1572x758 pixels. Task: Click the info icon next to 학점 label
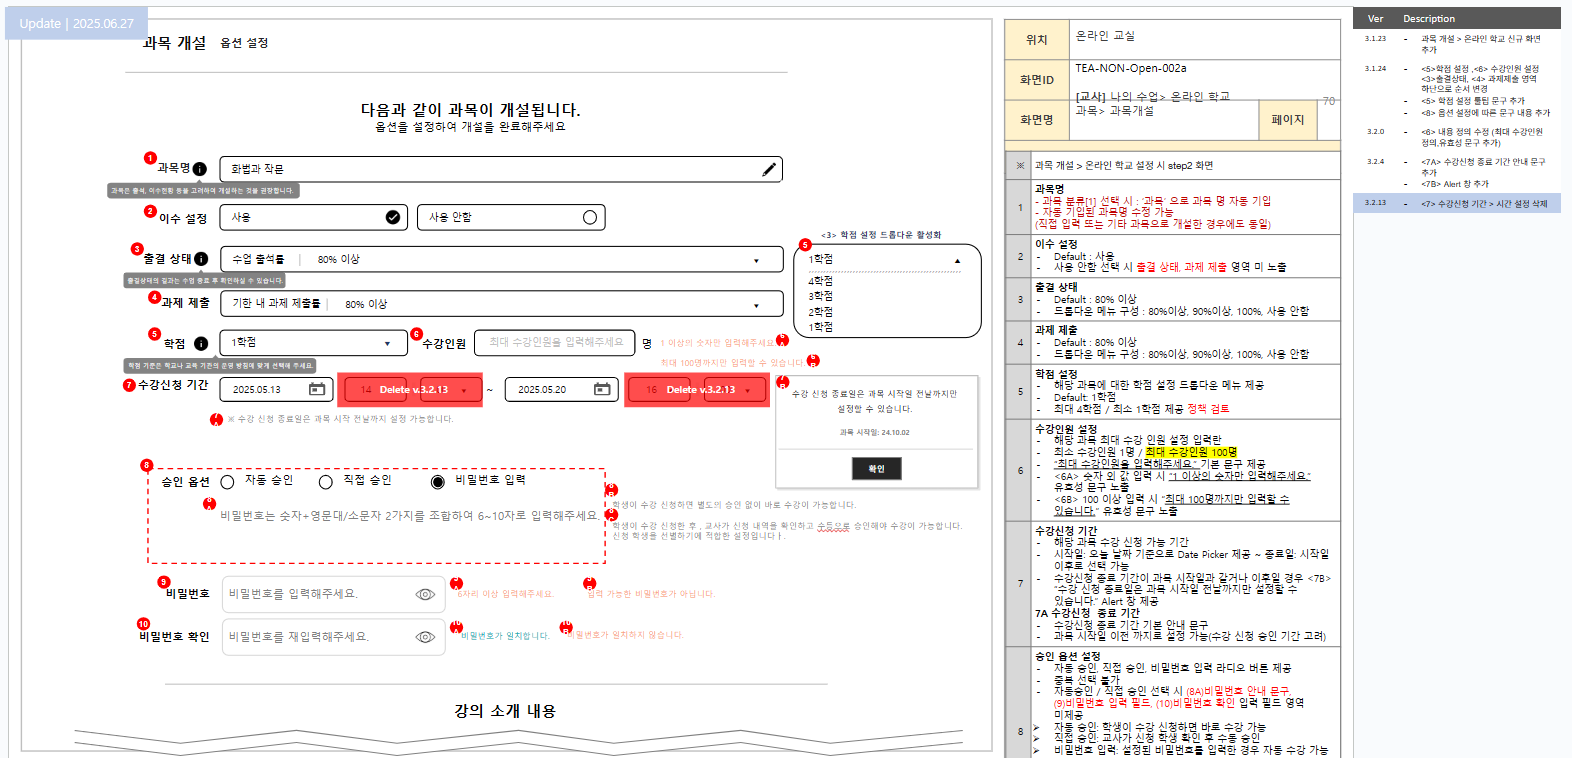[201, 344]
